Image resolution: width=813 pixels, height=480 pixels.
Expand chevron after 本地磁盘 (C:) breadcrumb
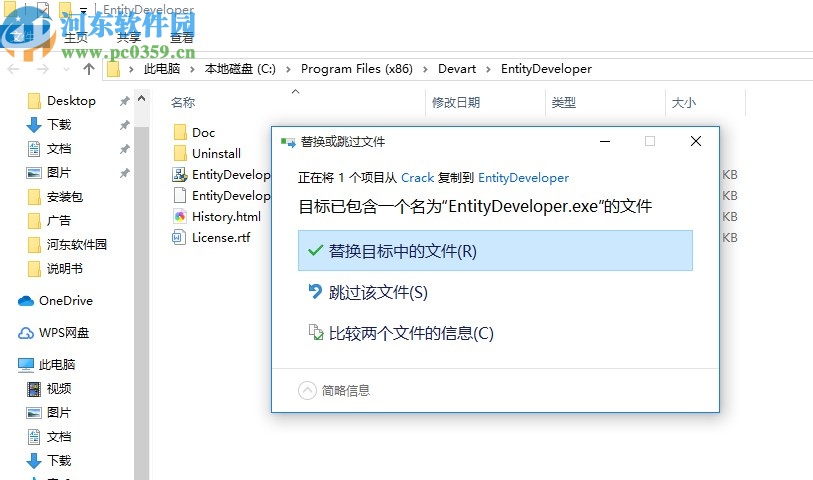(x=288, y=69)
